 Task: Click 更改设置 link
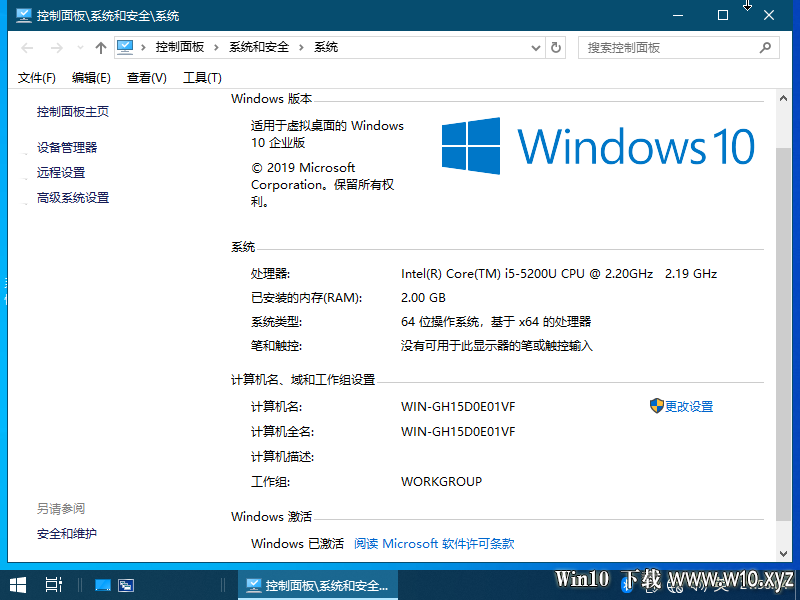(689, 407)
